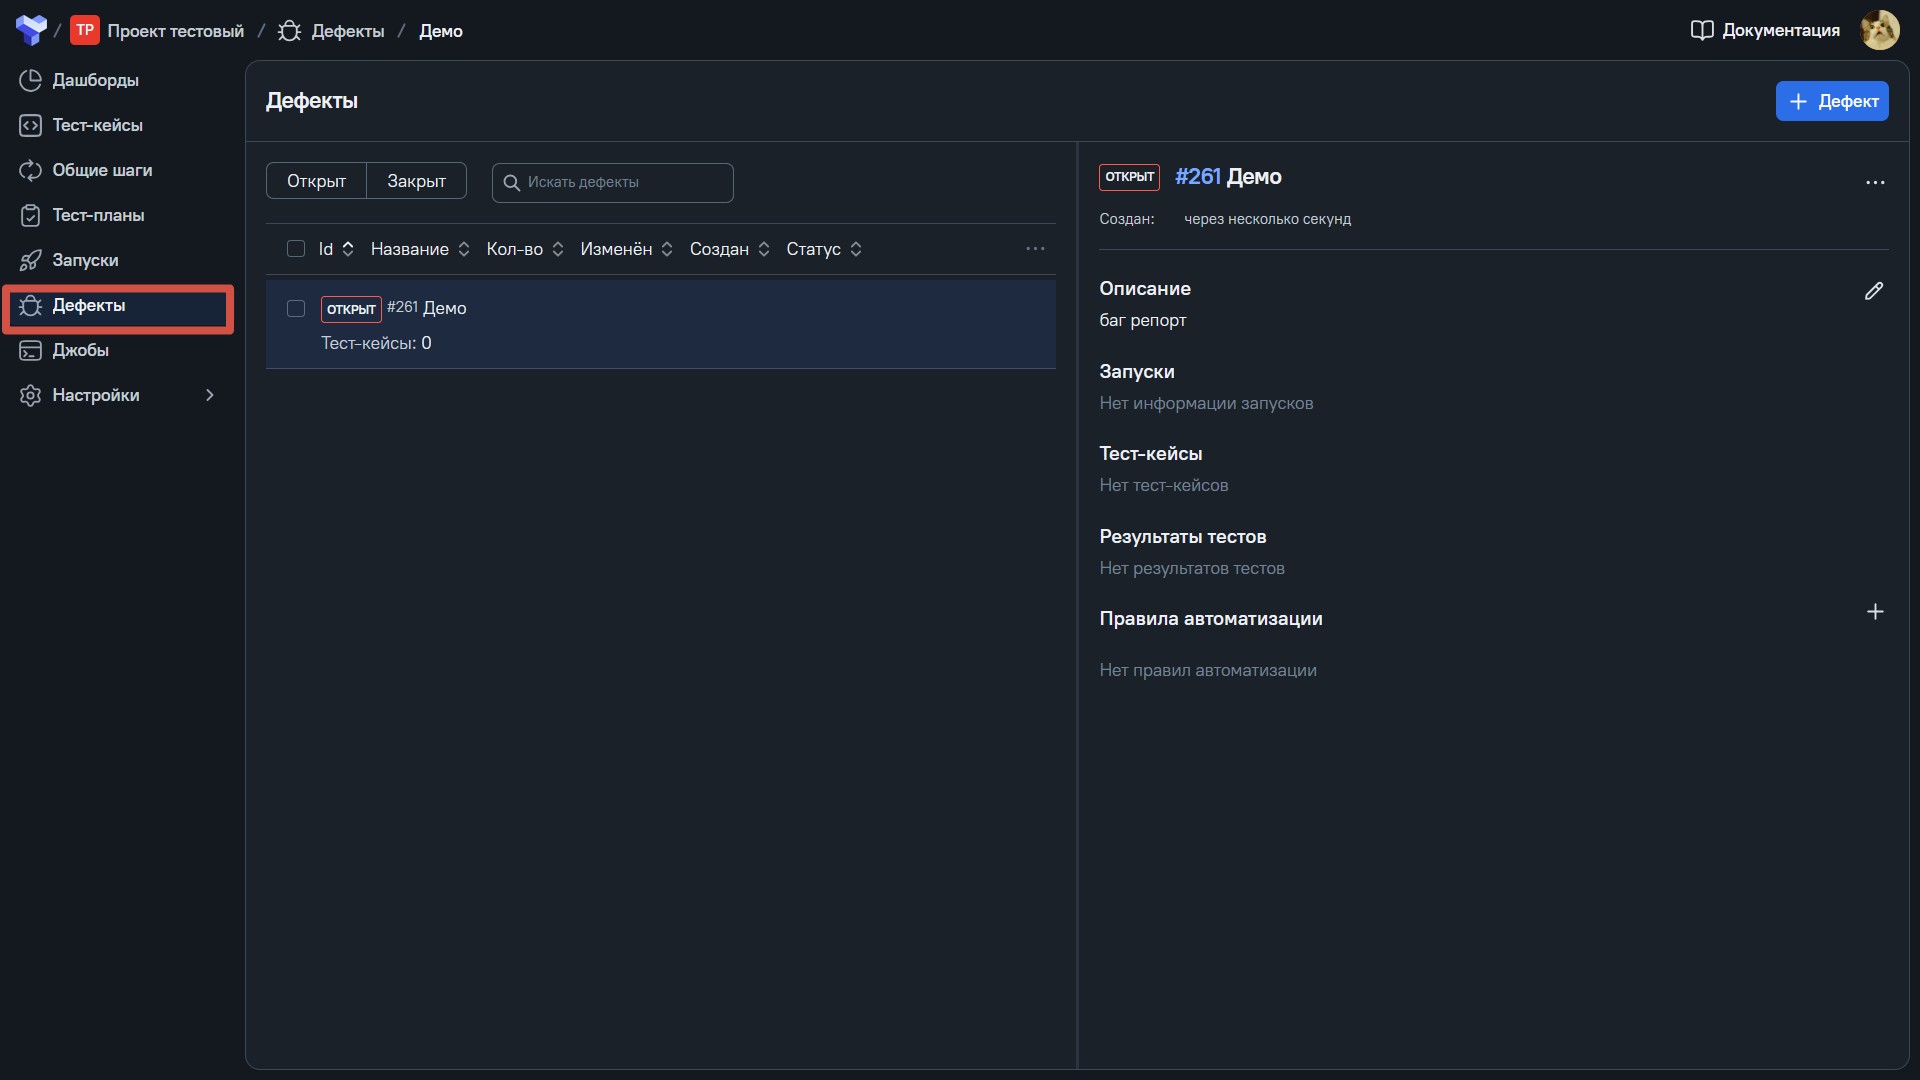
Task: Check the checkbox for defect #261 Демо
Action: [x=296, y=308]
